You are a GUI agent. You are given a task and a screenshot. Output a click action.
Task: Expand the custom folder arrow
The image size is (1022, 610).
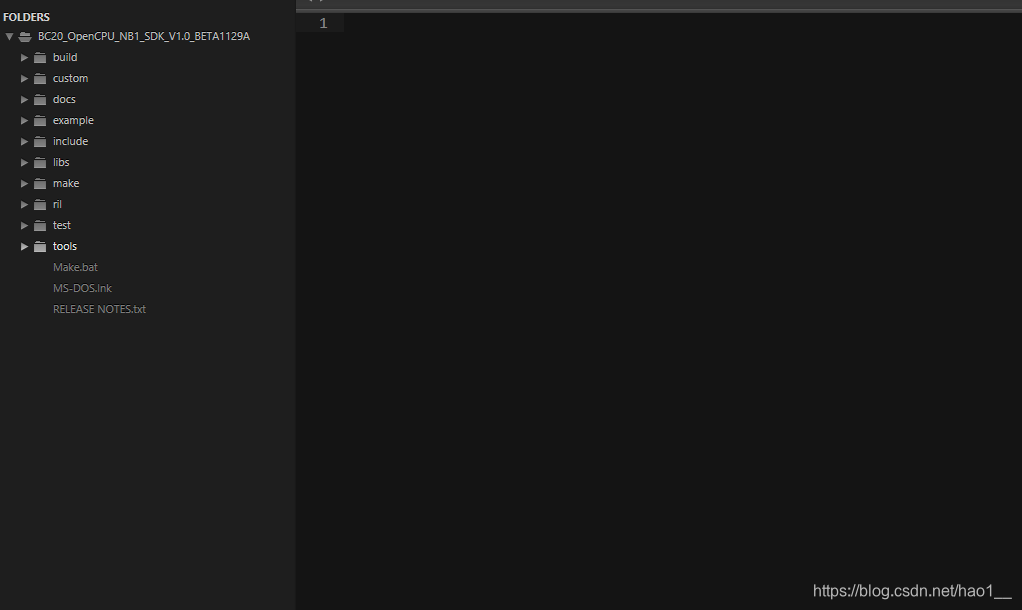coord(24,78)
